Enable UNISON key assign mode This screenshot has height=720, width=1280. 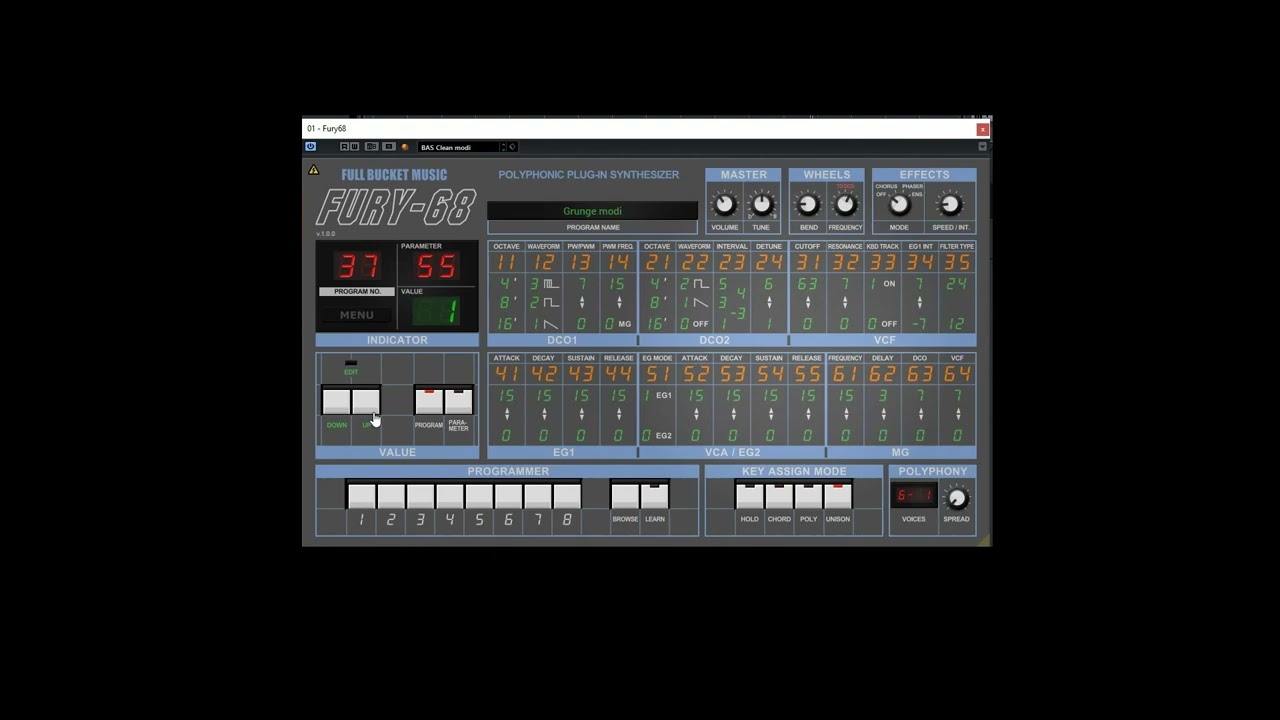coord(838,496)
